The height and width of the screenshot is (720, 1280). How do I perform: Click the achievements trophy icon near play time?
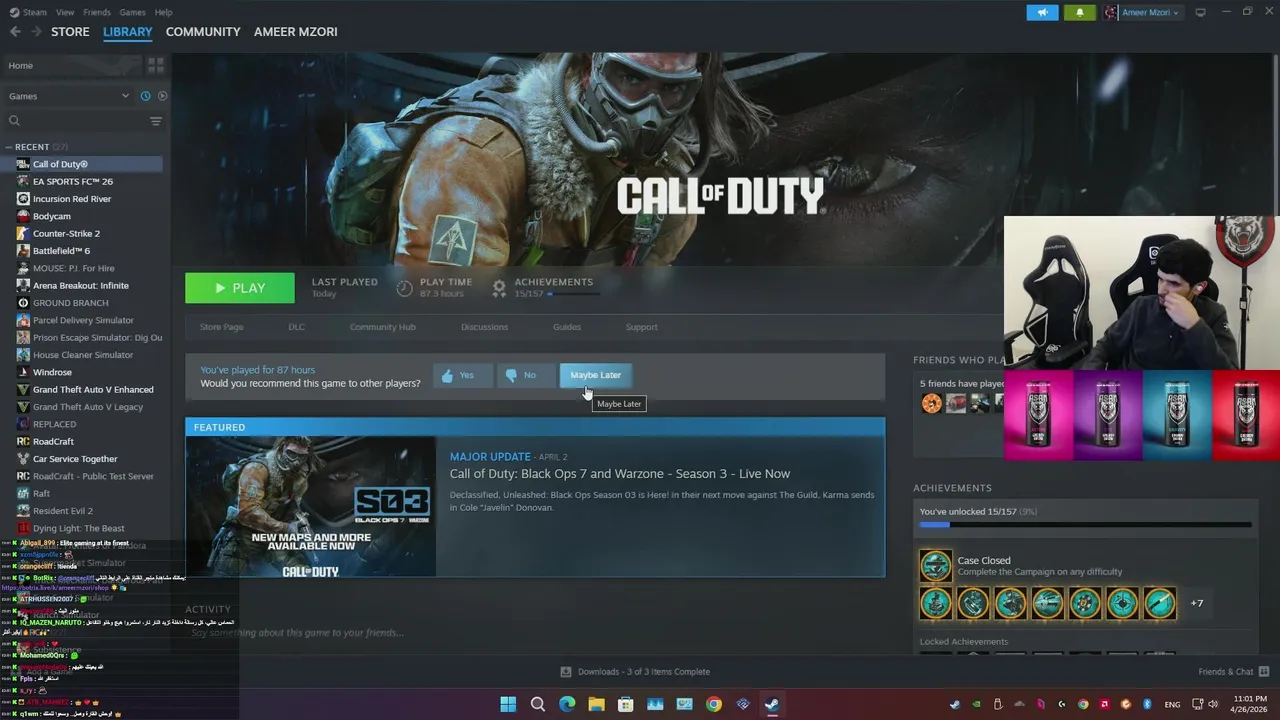[499, 288]
